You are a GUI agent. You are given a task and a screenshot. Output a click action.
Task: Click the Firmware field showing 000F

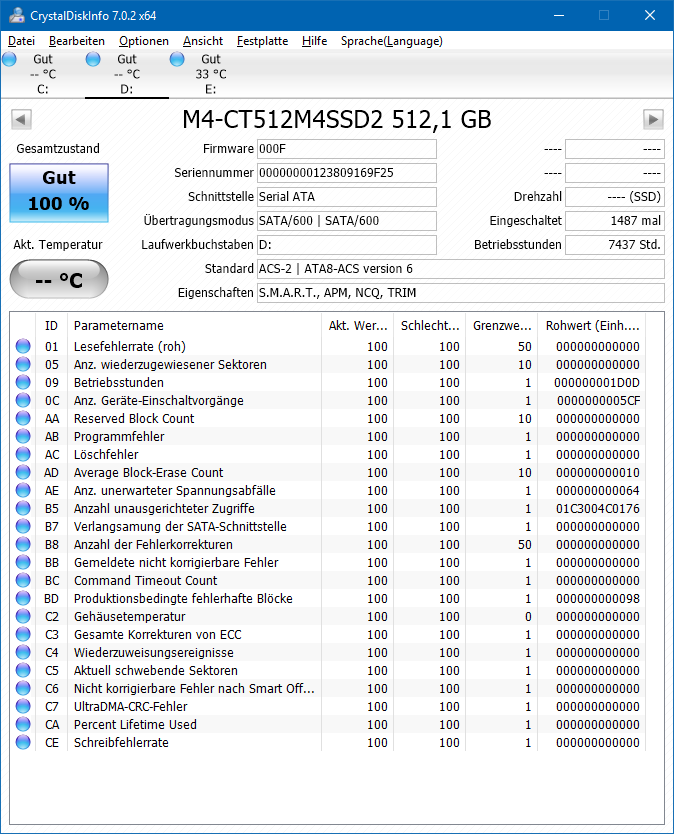tap(347, 149)
